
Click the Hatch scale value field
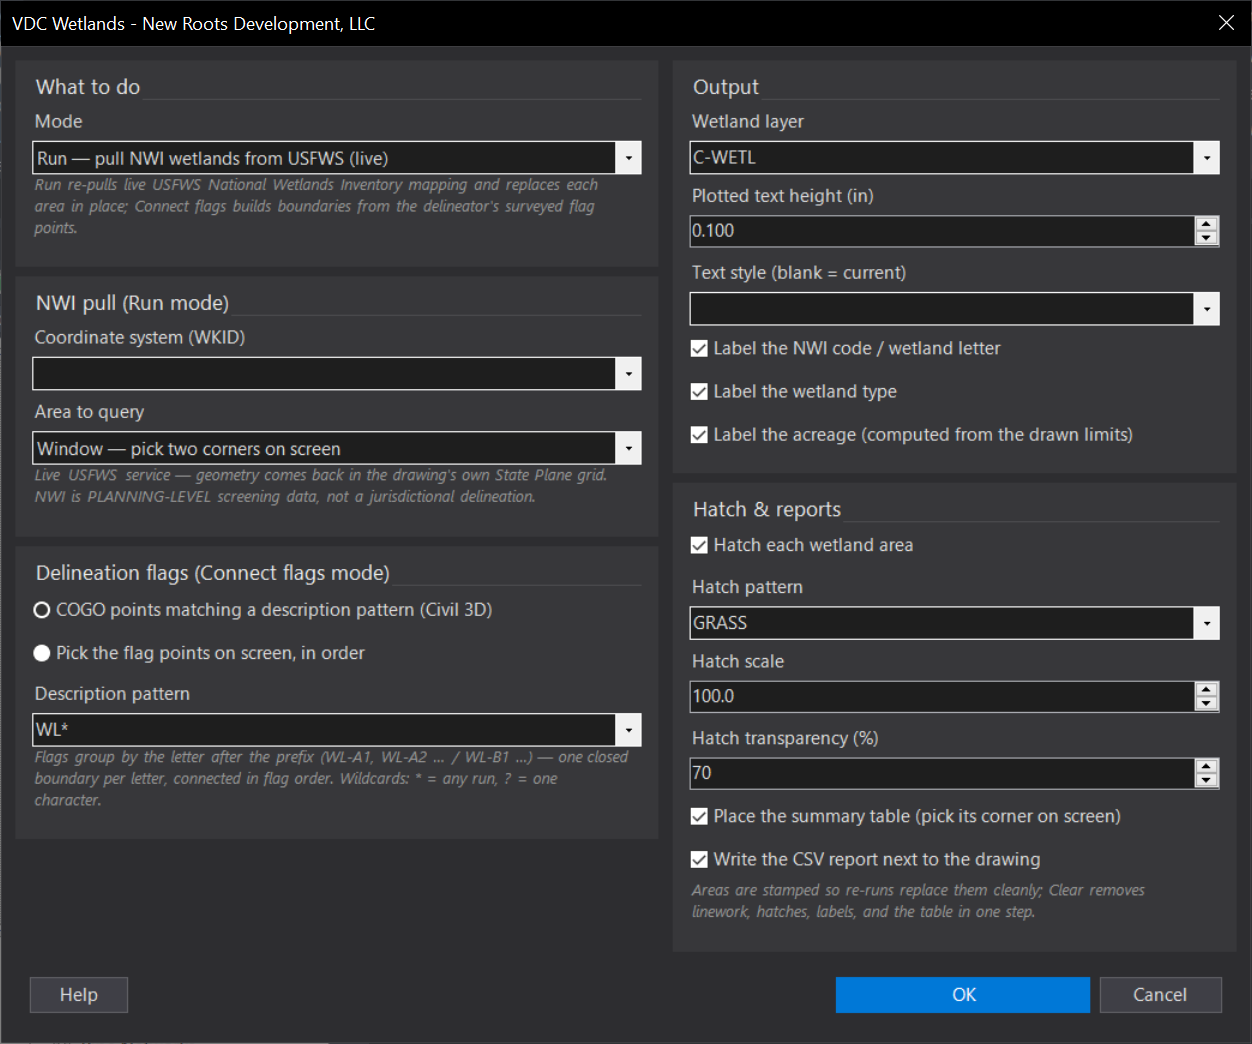[942, 696]
